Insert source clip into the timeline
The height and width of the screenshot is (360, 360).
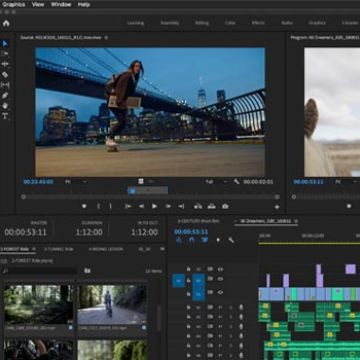tap(198, 206)
